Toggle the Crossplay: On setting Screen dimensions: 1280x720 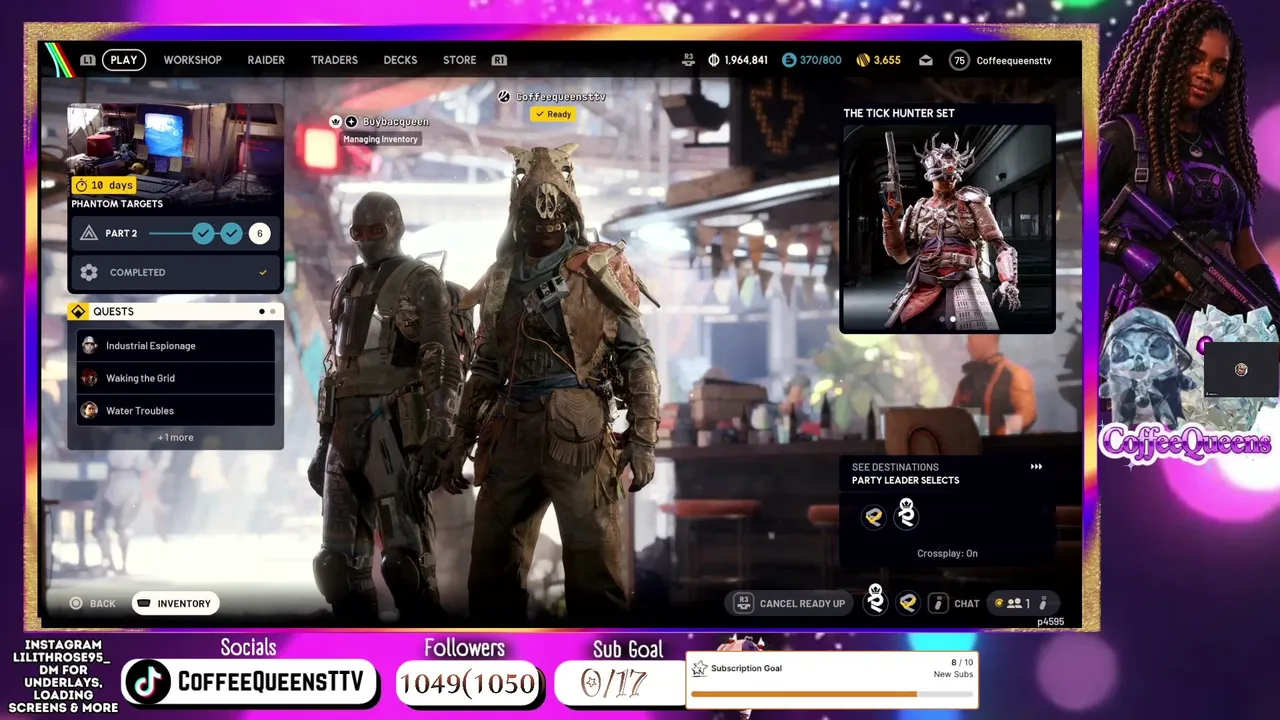947,553
